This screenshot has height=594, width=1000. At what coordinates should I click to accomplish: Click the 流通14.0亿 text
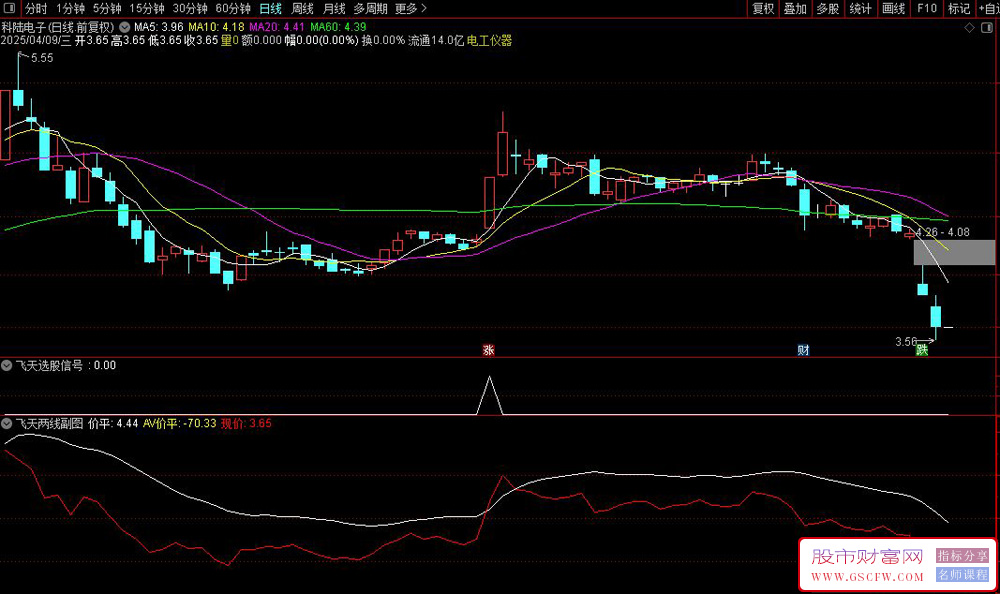pos(436,40)
